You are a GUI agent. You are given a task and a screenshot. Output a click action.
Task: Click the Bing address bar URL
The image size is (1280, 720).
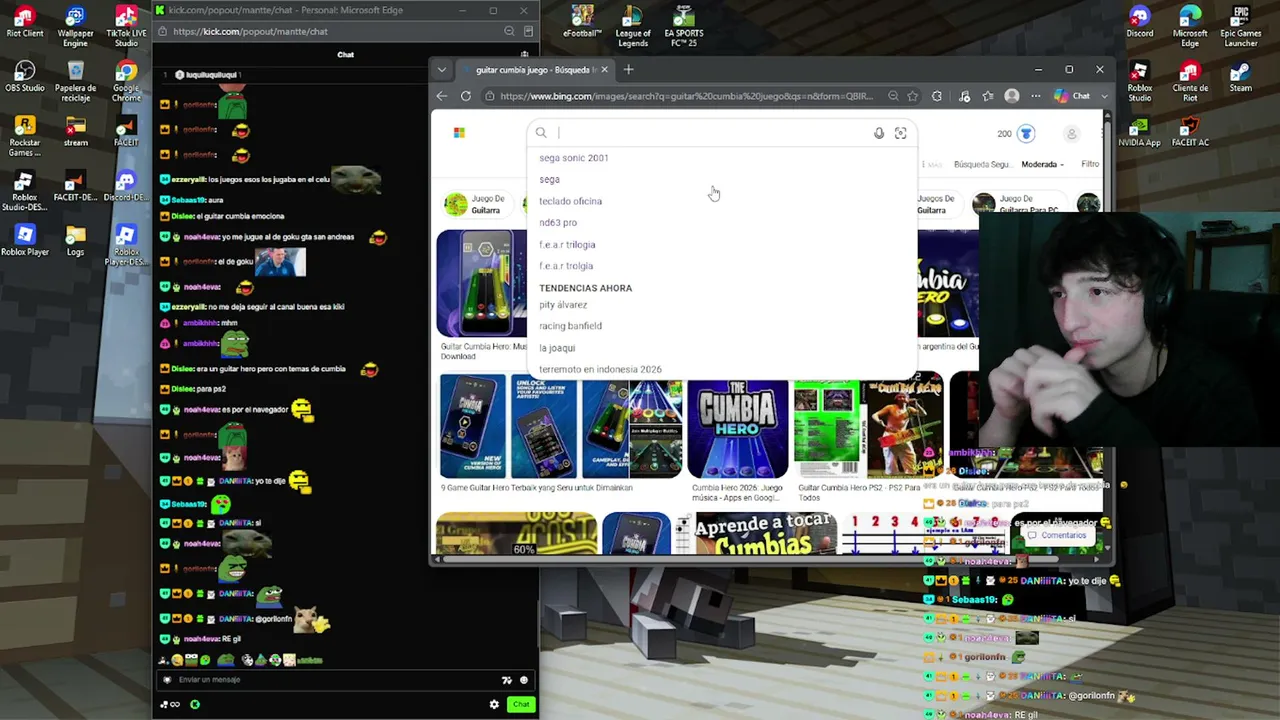686,96
